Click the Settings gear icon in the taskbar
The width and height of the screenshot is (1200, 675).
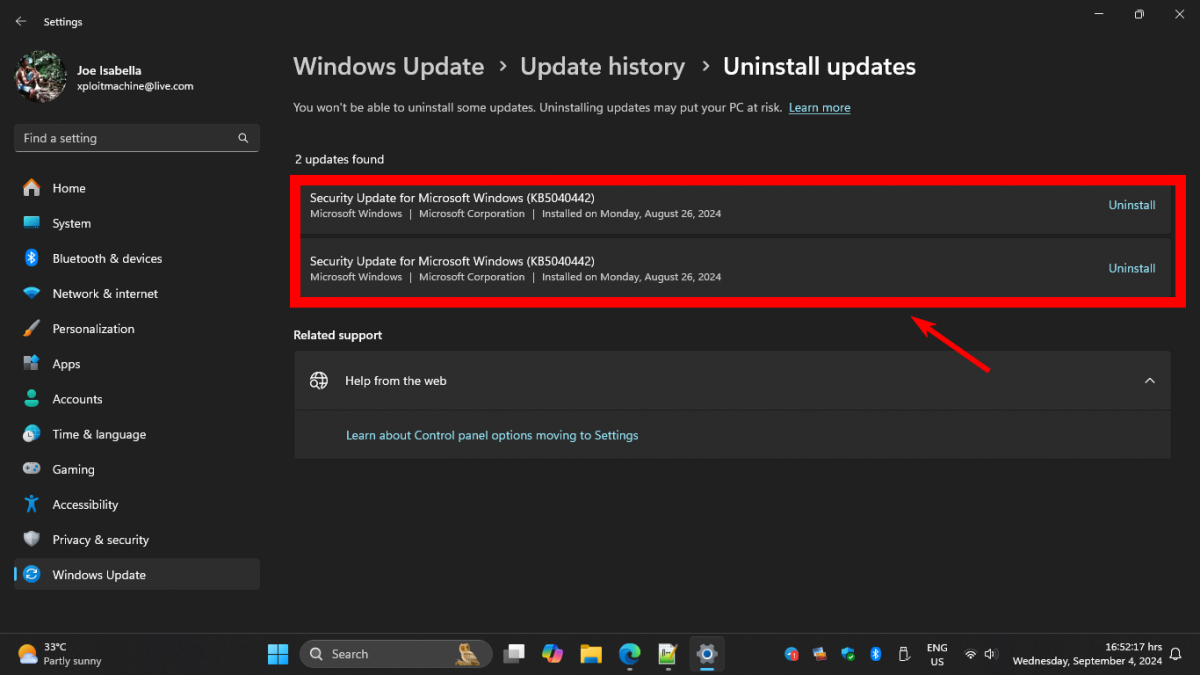coord(706,654)
